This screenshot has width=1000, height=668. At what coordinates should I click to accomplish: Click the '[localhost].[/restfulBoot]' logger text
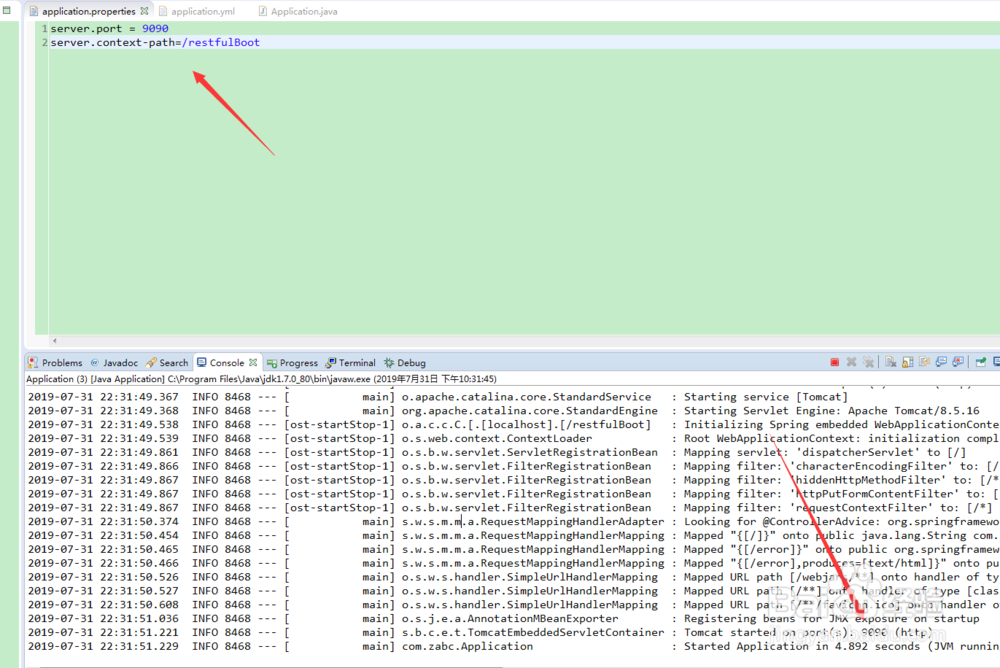point(566,425)
